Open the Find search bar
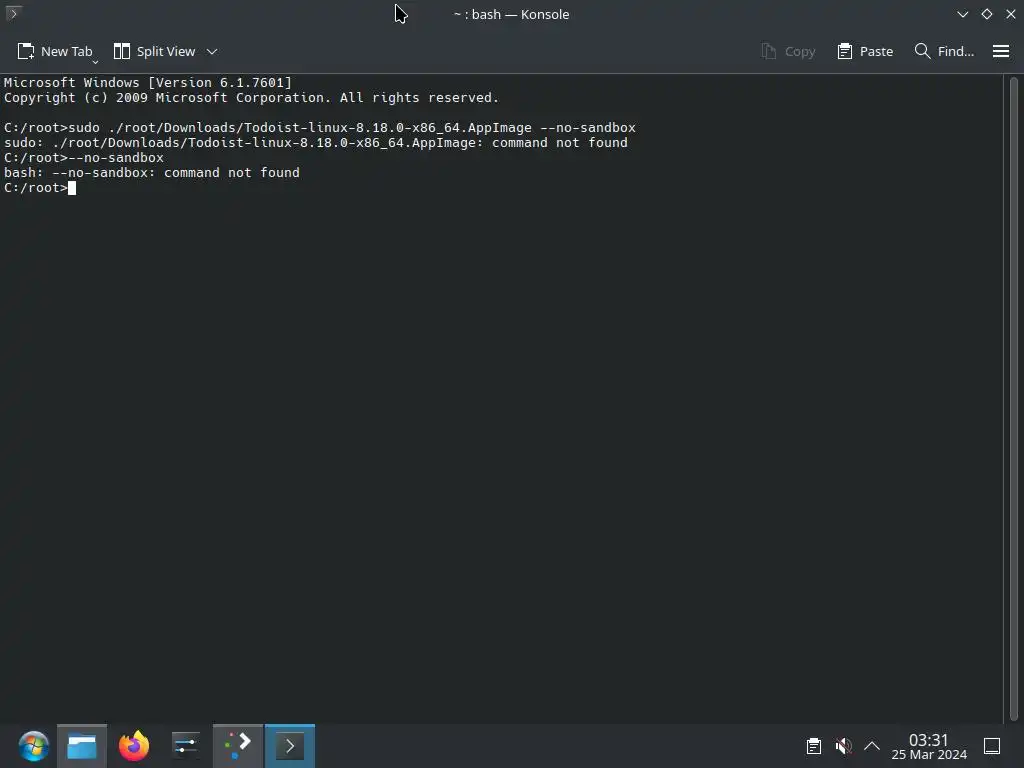The width and height of the screenshot is (1024, 768). (944, 52)
